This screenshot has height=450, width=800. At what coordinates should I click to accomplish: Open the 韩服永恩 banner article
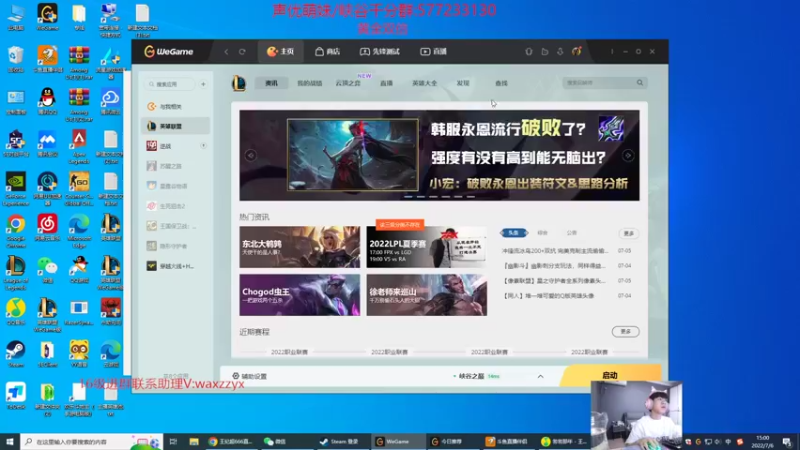tap(439, 155)
